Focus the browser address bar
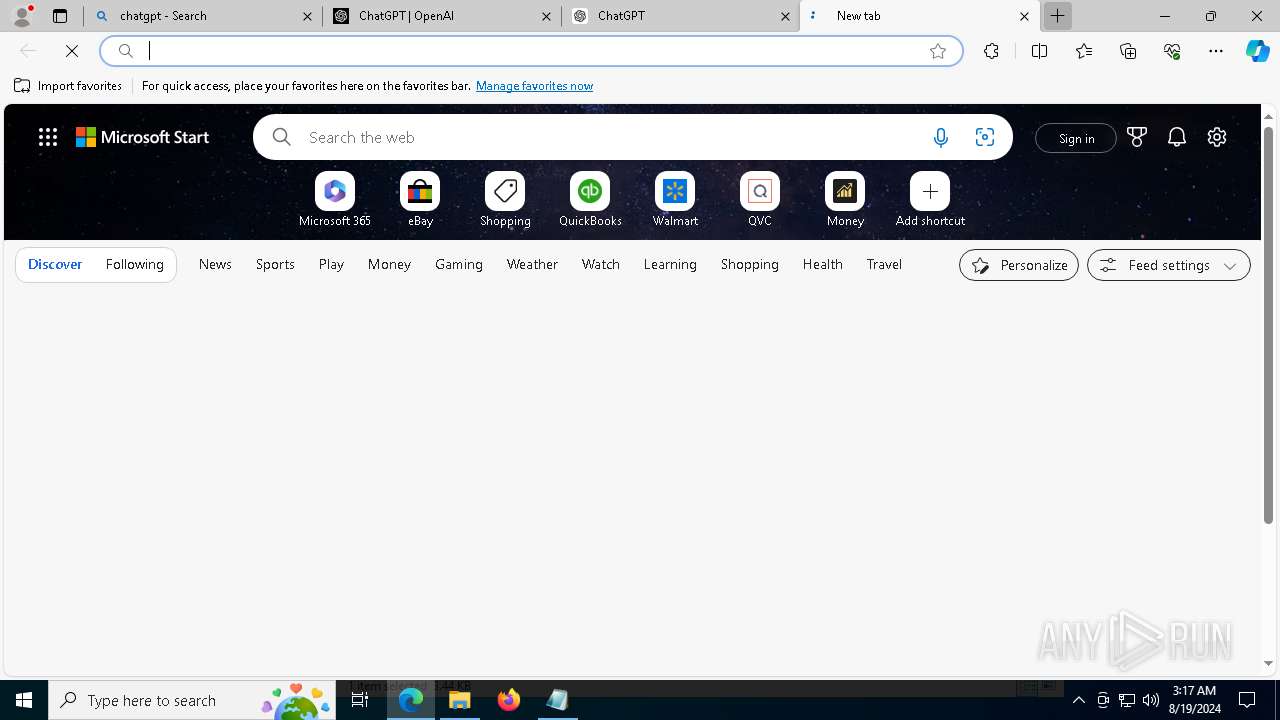Screen dimensions: 1280x720 pos(530,51)
